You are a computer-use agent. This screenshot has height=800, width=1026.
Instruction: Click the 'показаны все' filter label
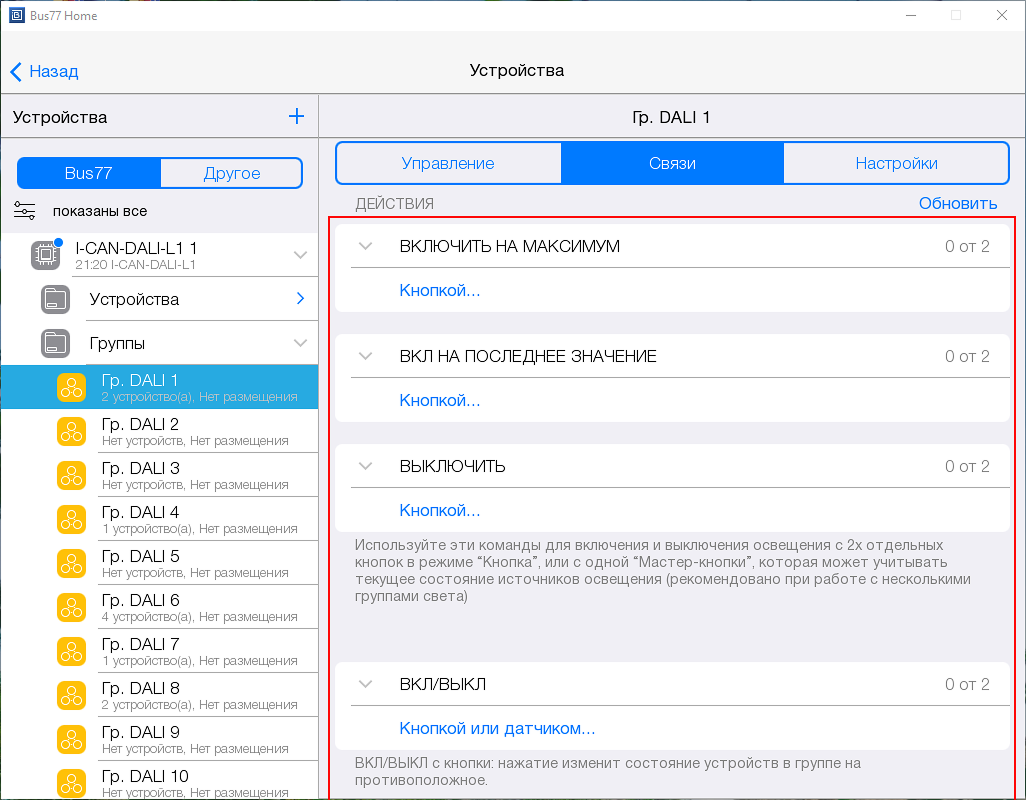pos(99,211)
